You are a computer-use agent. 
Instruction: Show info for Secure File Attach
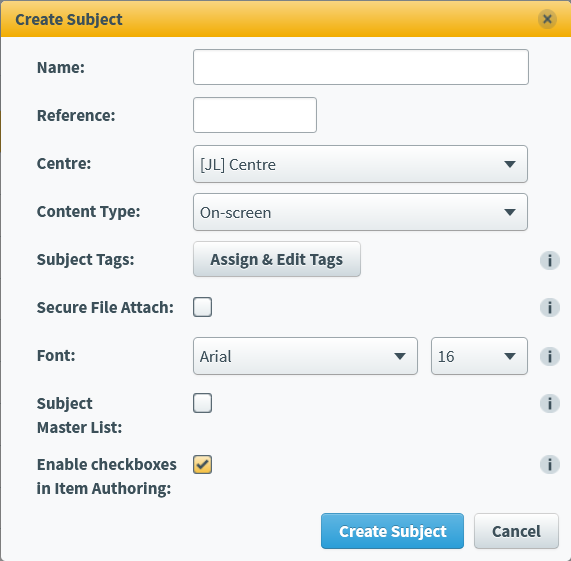pyautogui.click(x=550, y=308)
